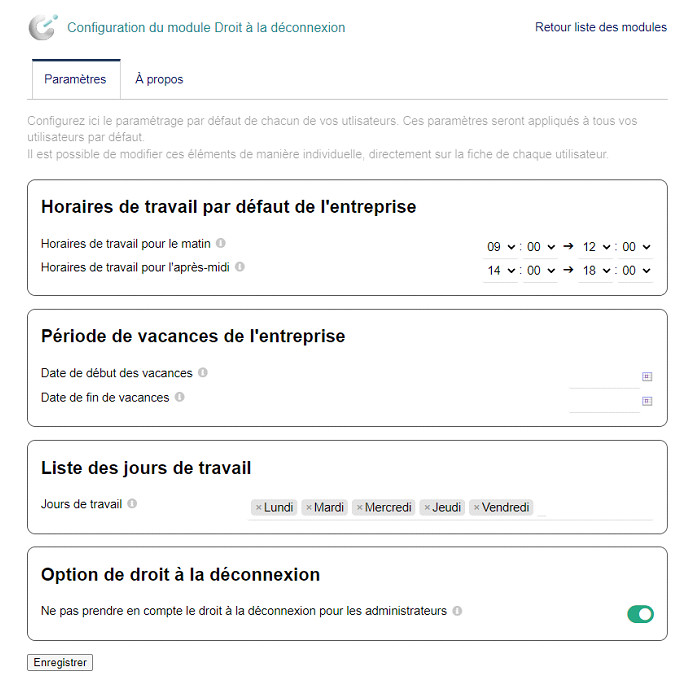Click info icon beside administrators disconnection option

tap(457, 610)
